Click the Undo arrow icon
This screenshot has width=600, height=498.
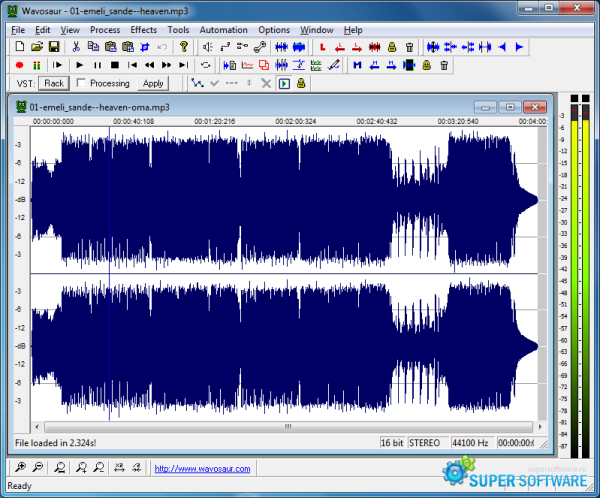tap(162, 47)
